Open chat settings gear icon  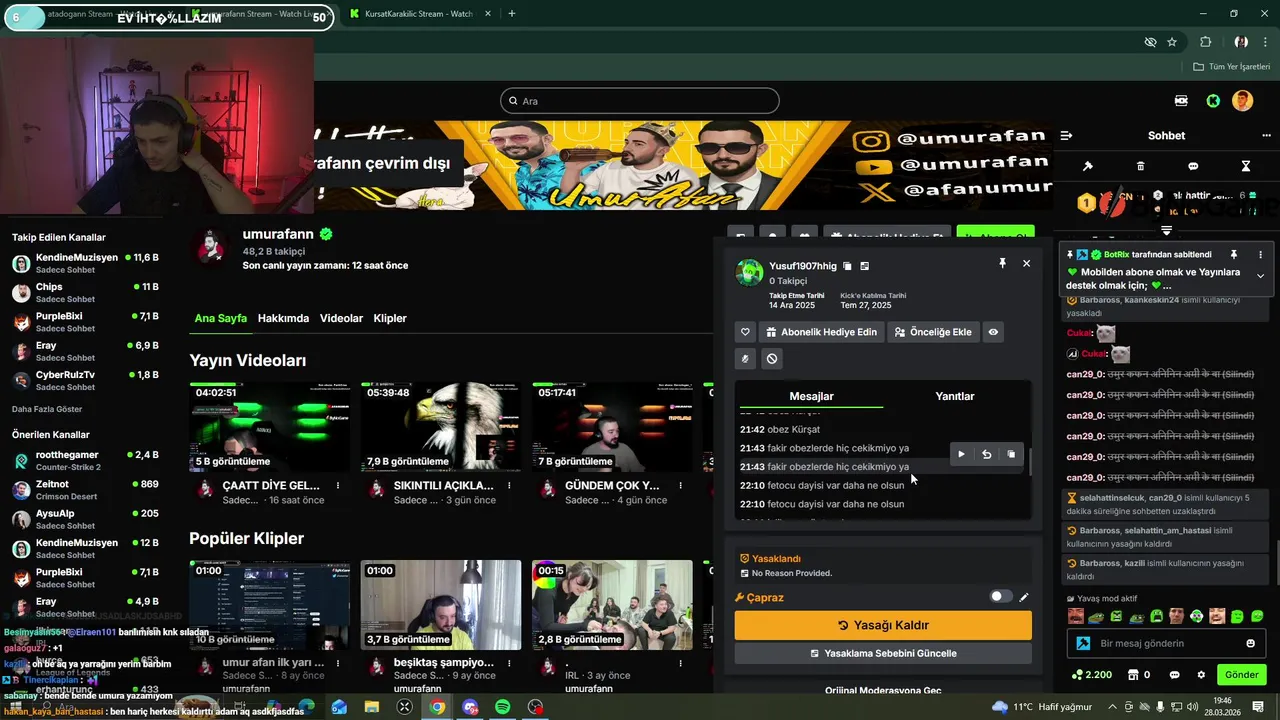click(1201, 675)
